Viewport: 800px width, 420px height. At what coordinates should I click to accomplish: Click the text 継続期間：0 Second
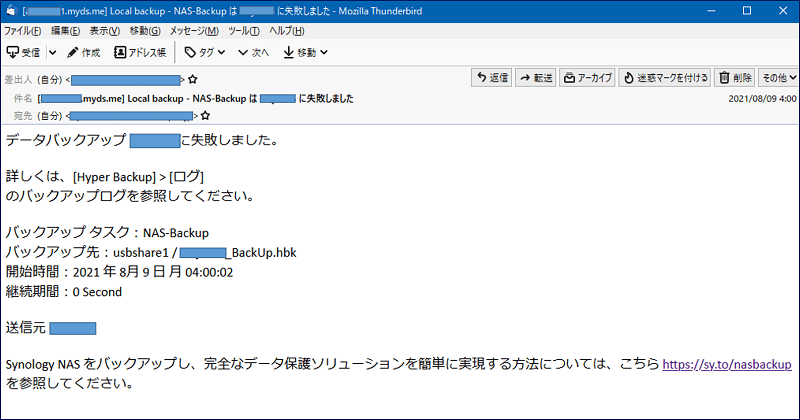tap(64, 292)
